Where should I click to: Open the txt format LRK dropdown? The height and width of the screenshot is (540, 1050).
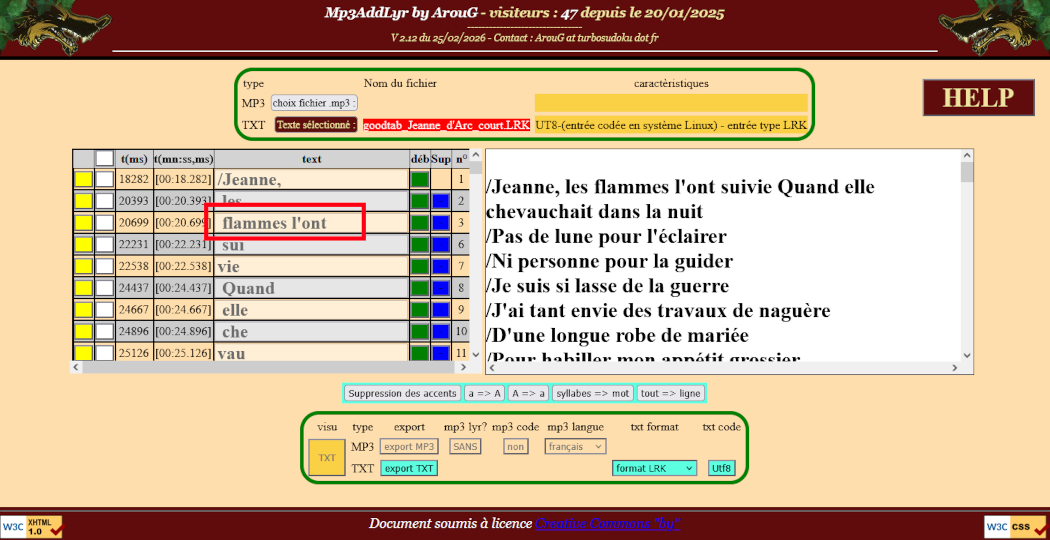[655, 468]
